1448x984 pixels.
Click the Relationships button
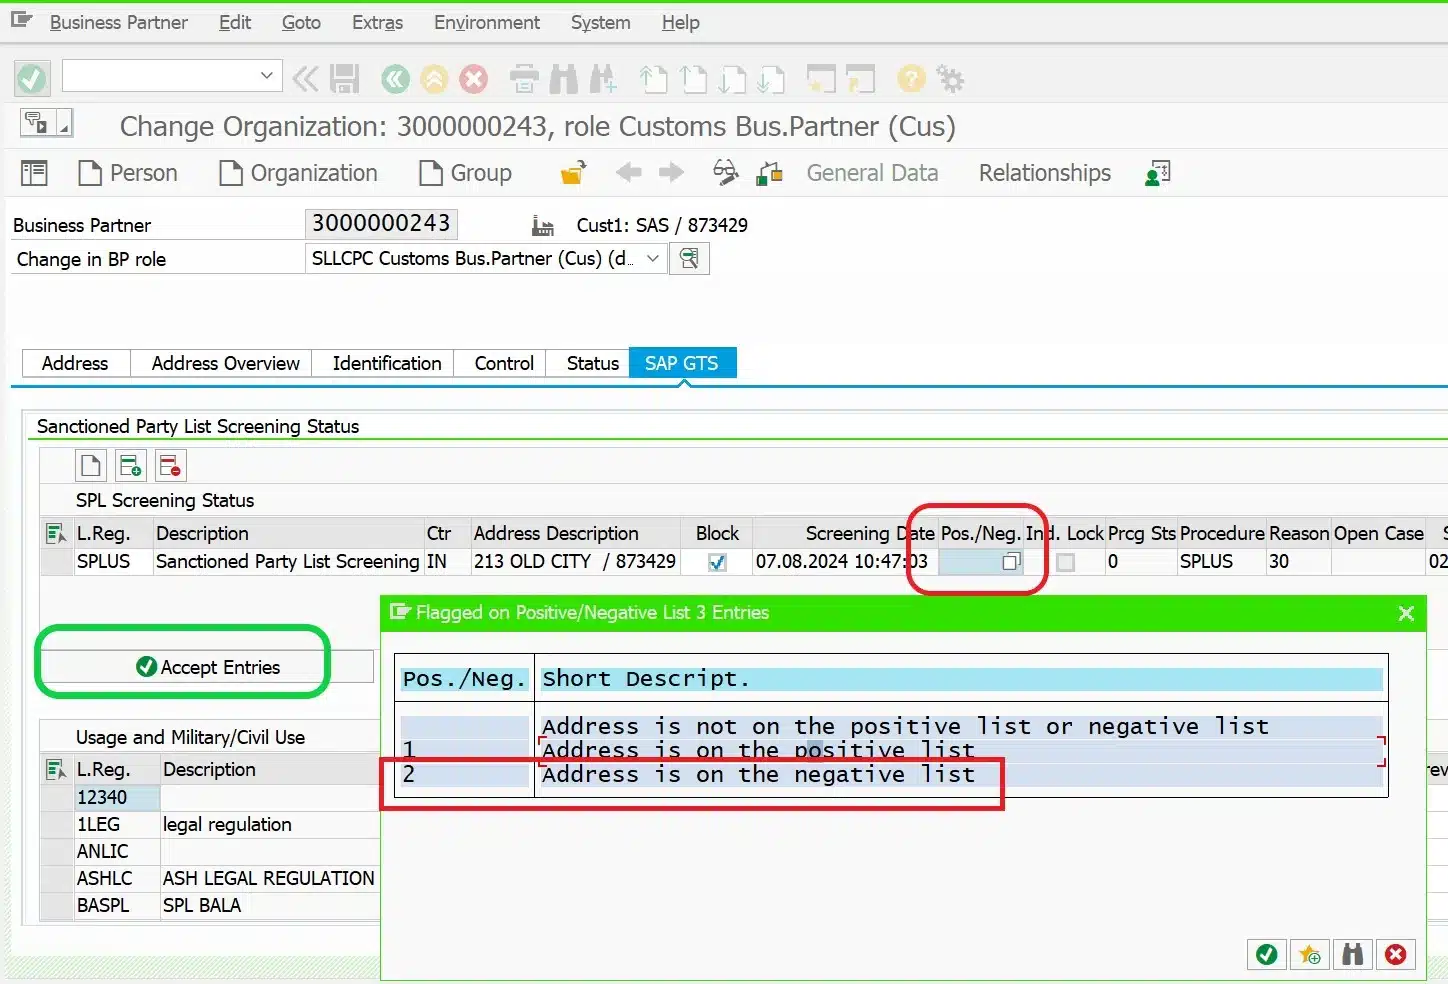pyautogui.click(x=1044, y=174)
